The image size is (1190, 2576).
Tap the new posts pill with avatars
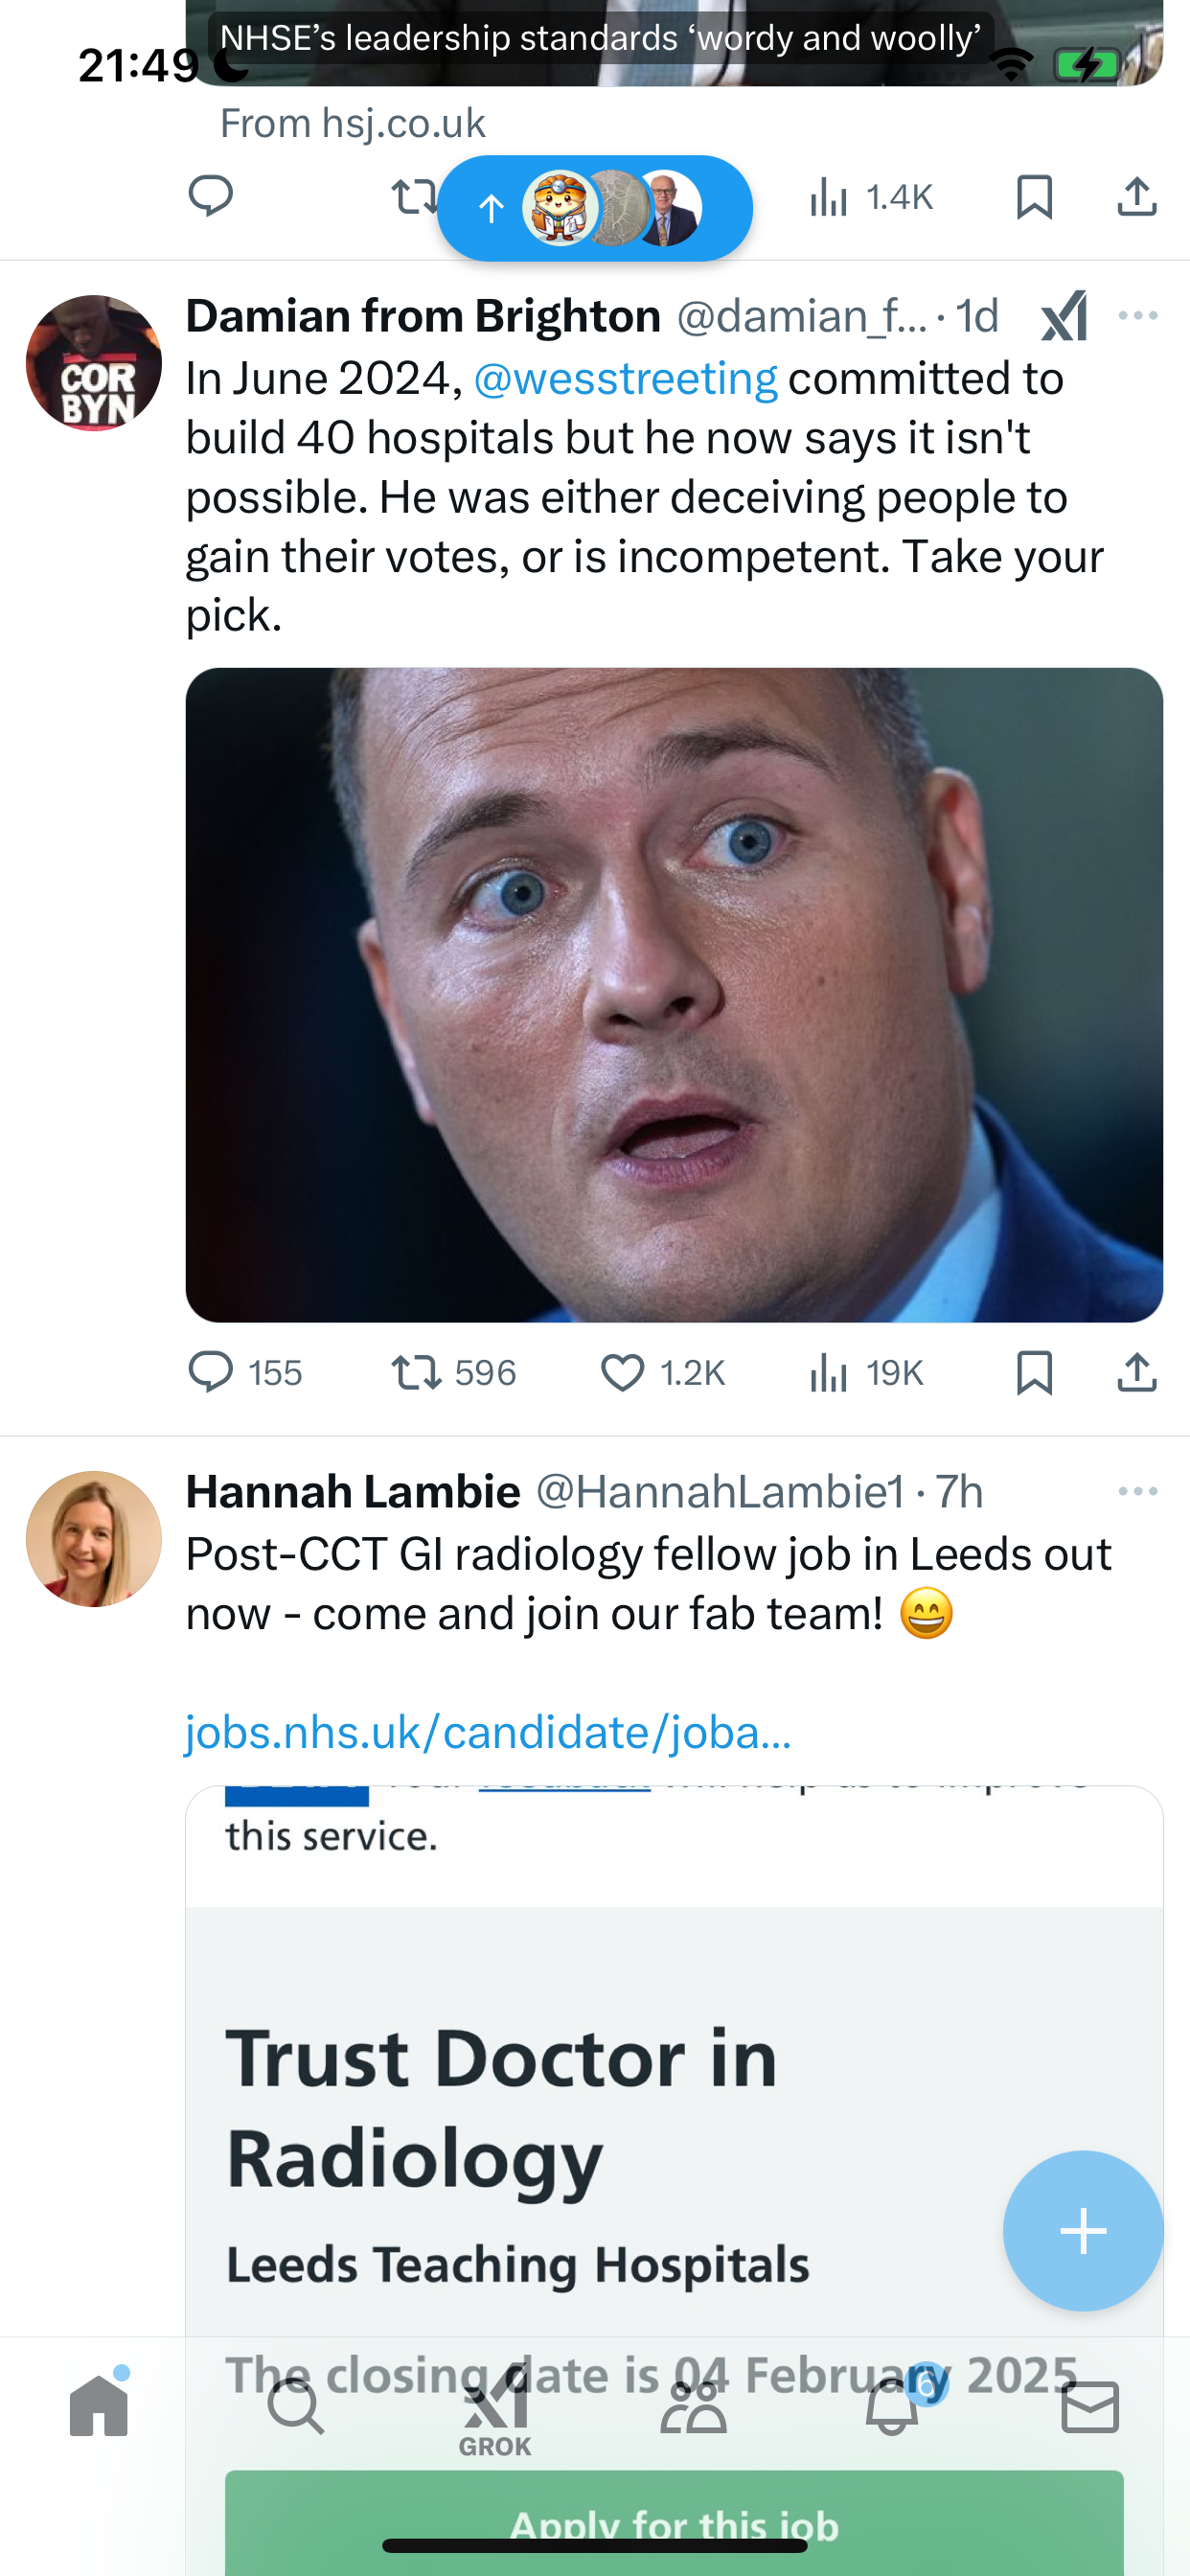point(595,208)
